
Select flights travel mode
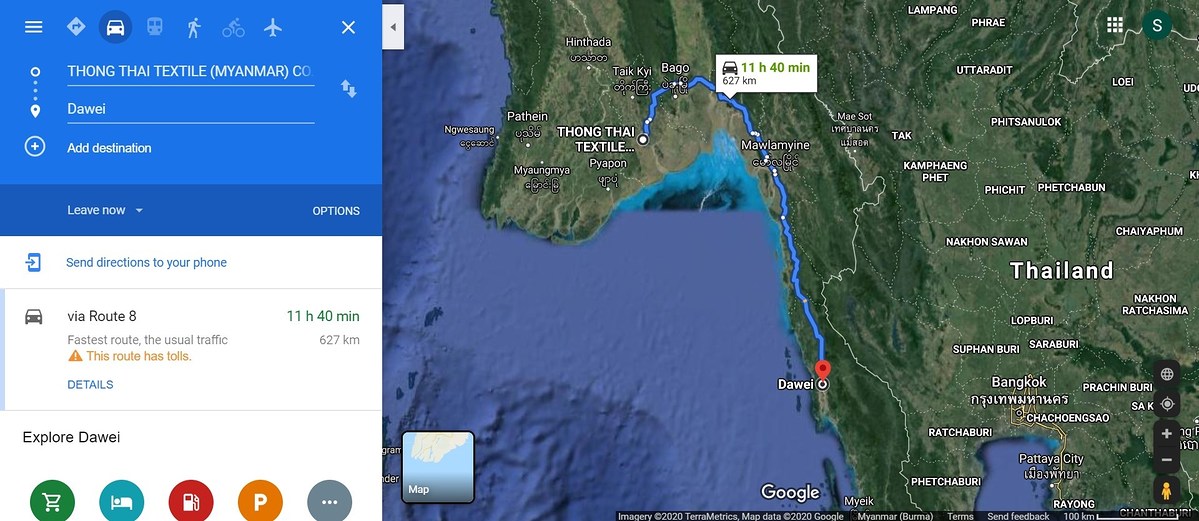pyautogui.click(x=273, y=28)
